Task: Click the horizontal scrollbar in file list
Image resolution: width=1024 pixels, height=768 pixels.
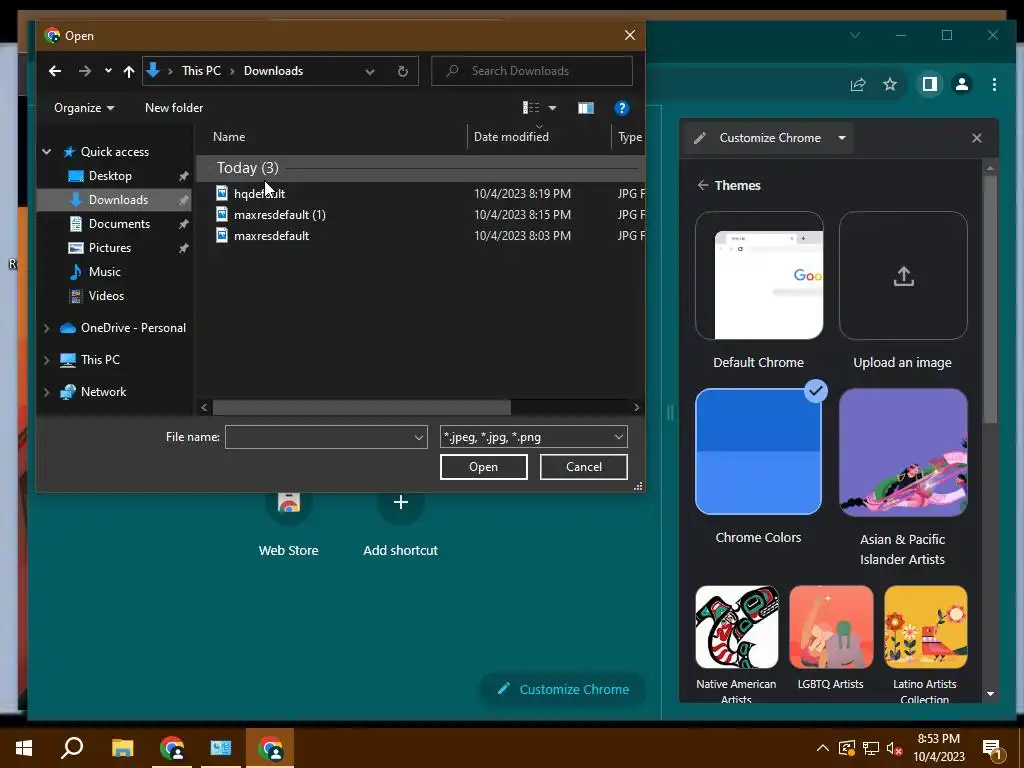Action: click(x=361, y=408)
